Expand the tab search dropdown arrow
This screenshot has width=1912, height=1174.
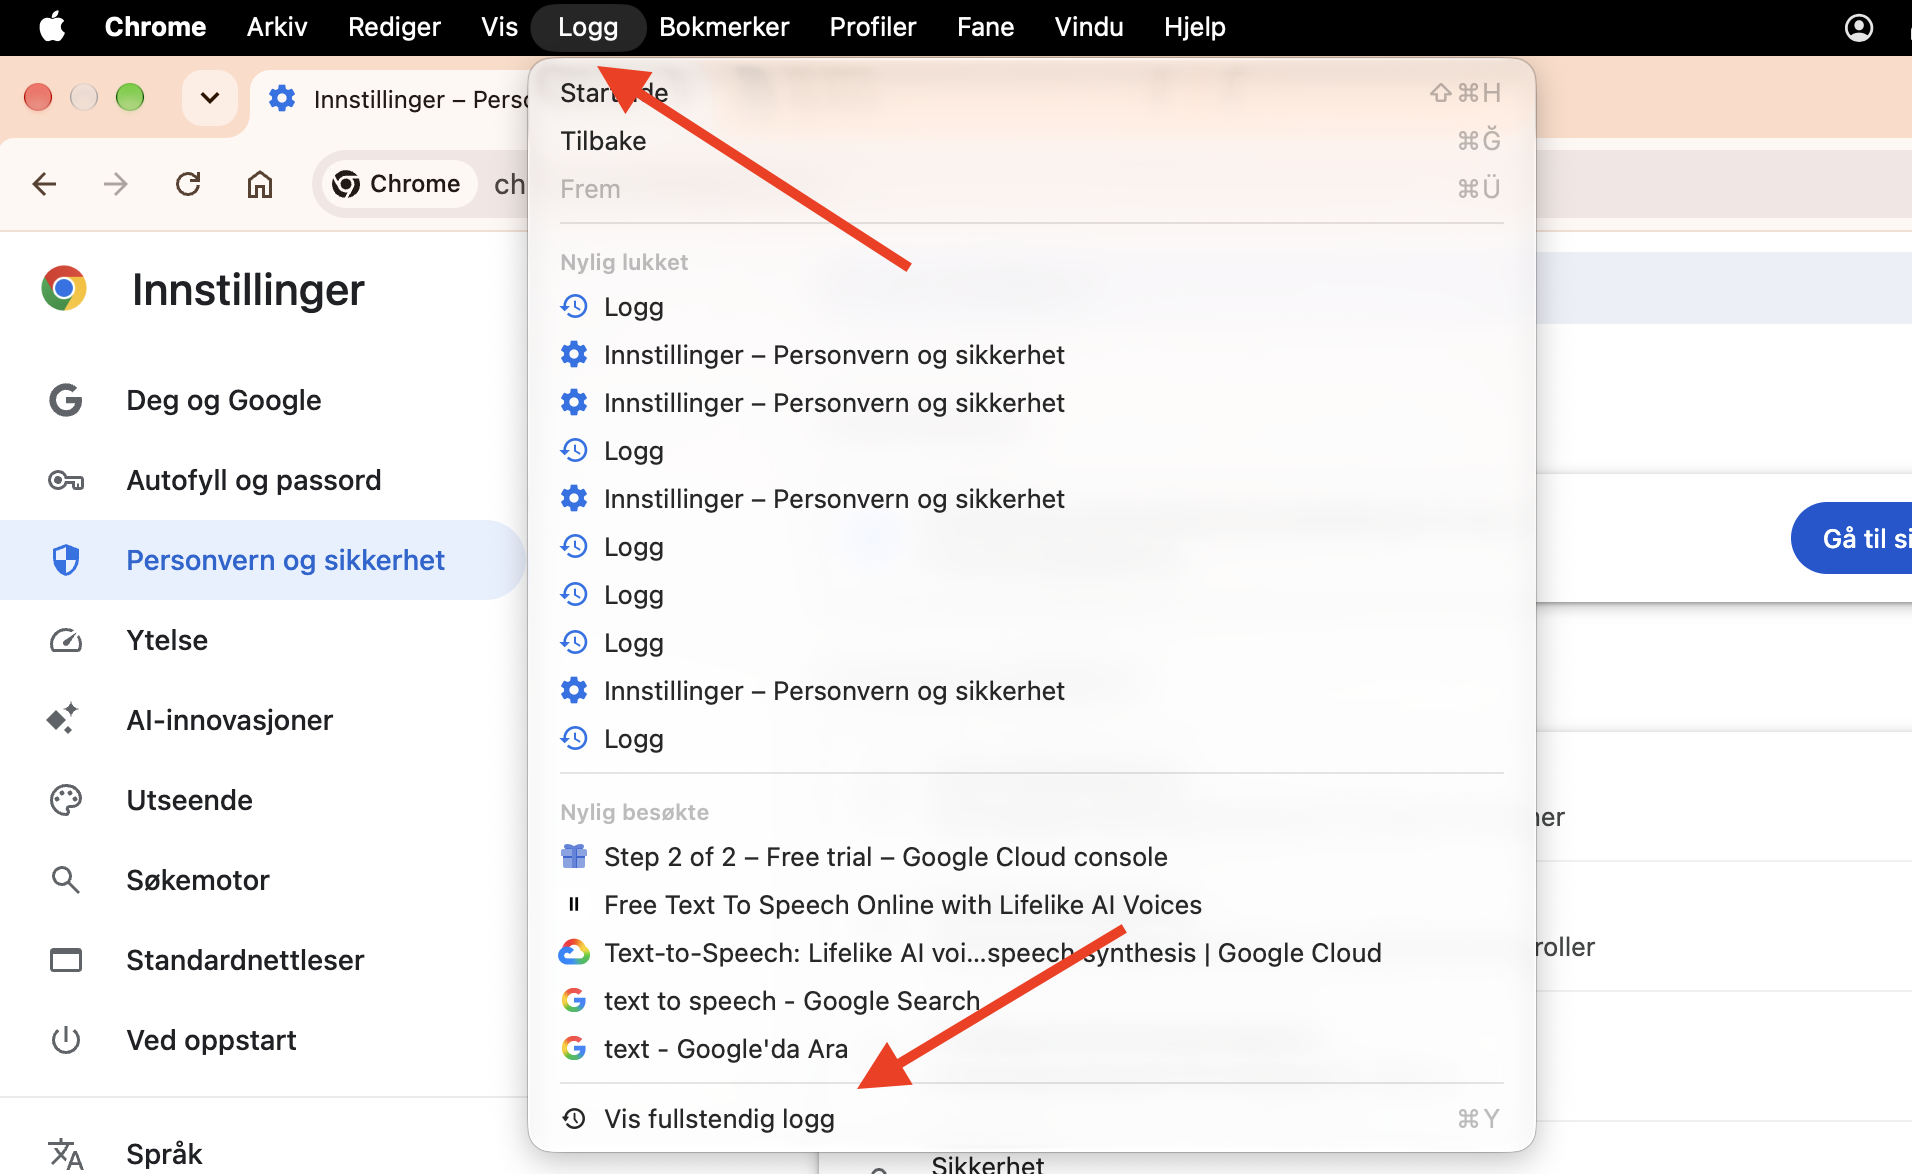[x=210, y=98]
